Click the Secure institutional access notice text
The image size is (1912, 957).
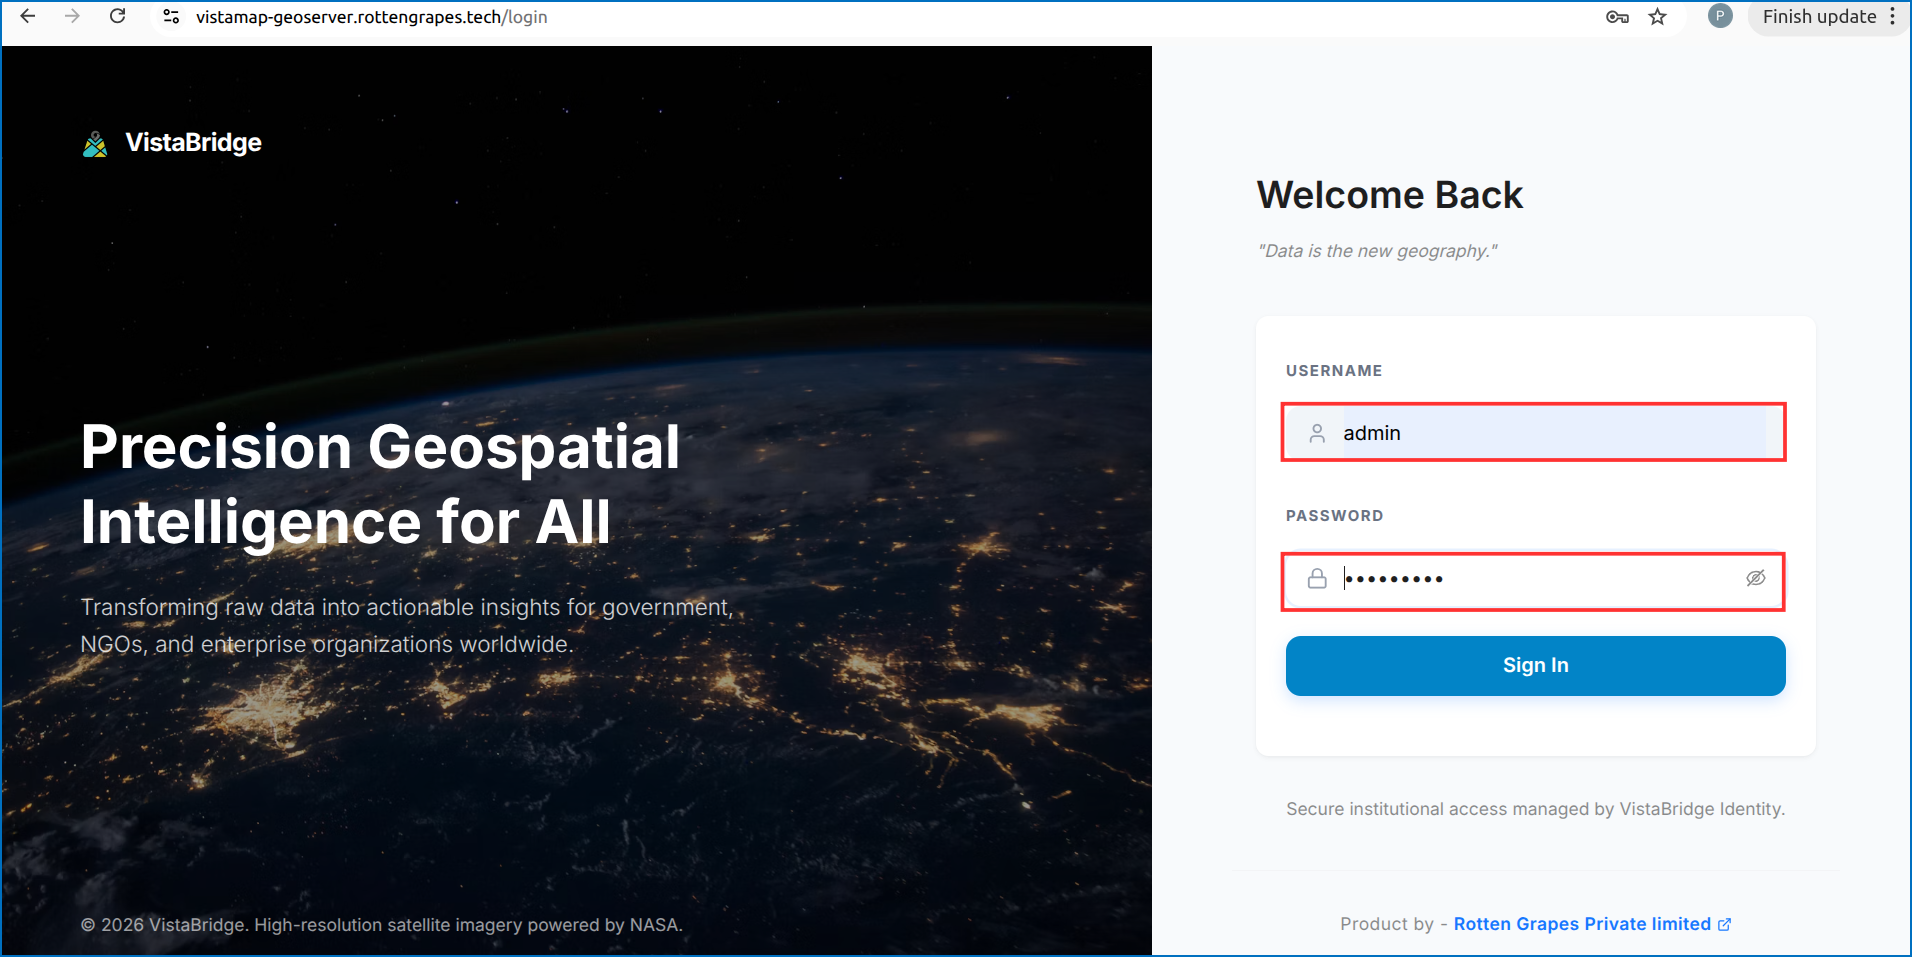click(x=1535, y=809)
